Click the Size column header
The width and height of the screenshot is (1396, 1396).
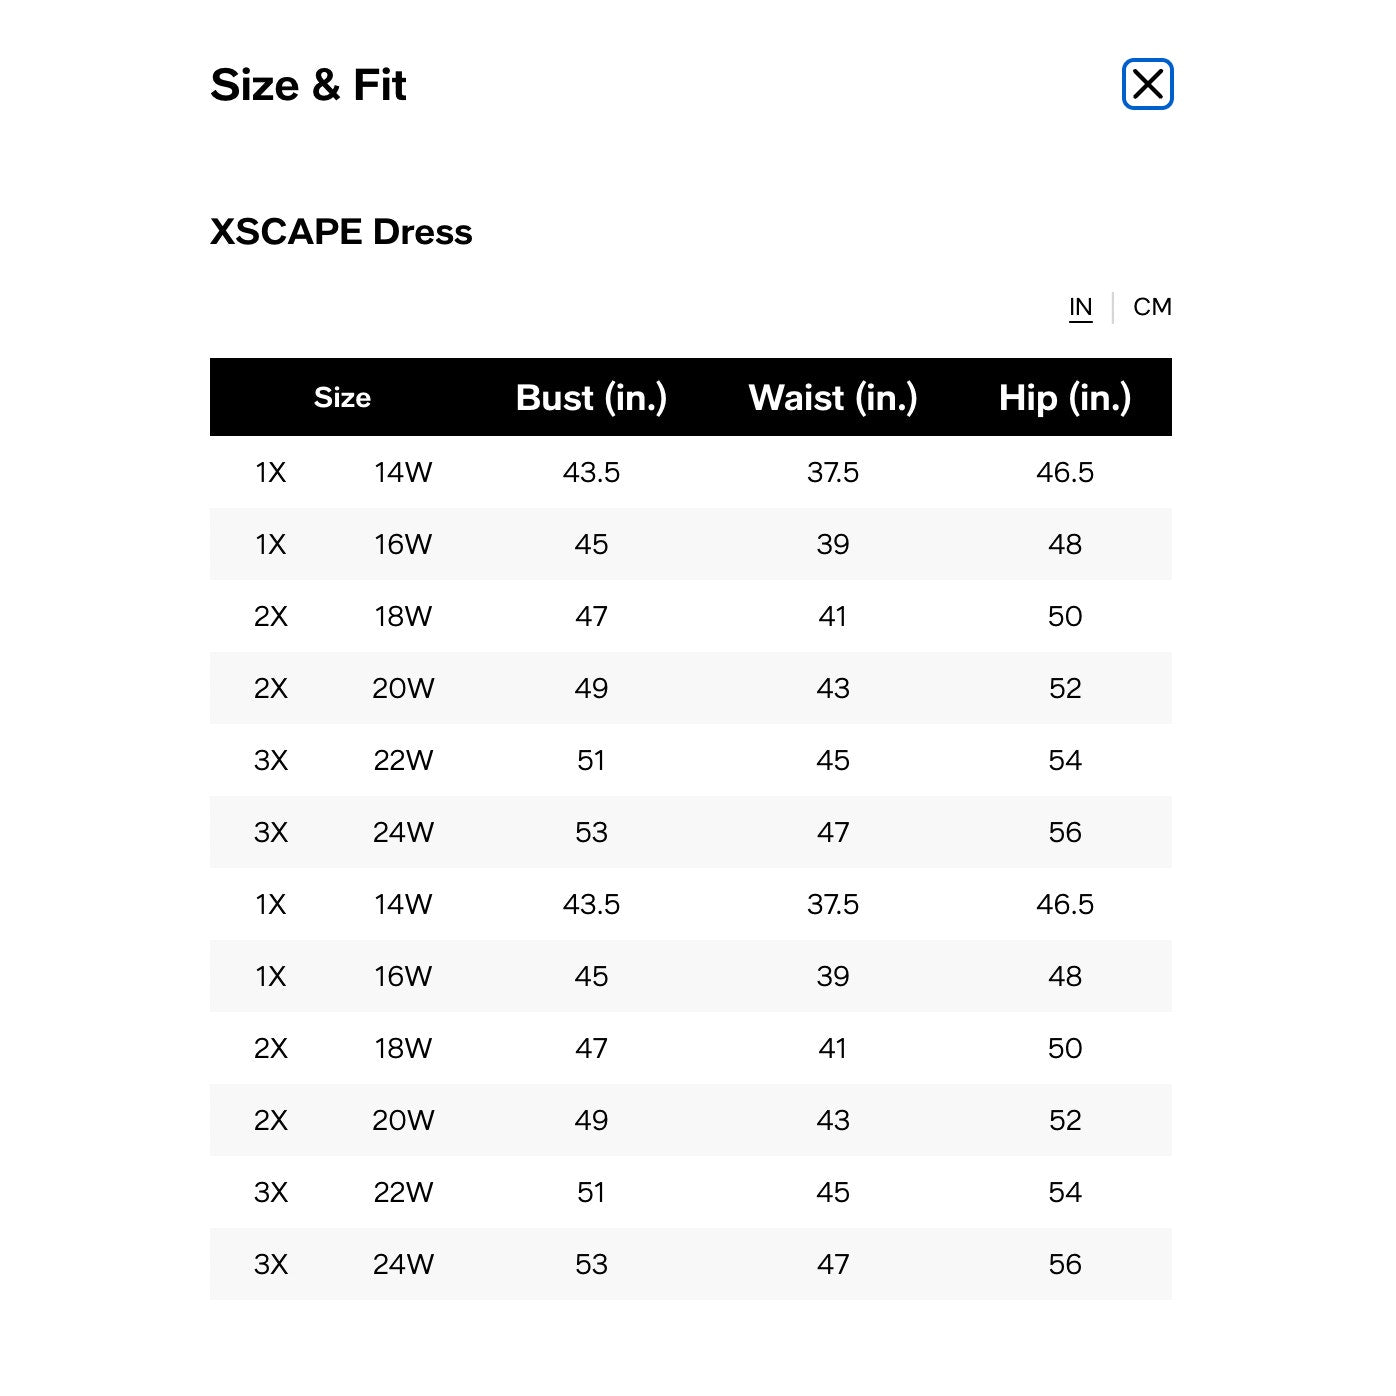click(x=342, y=398)
